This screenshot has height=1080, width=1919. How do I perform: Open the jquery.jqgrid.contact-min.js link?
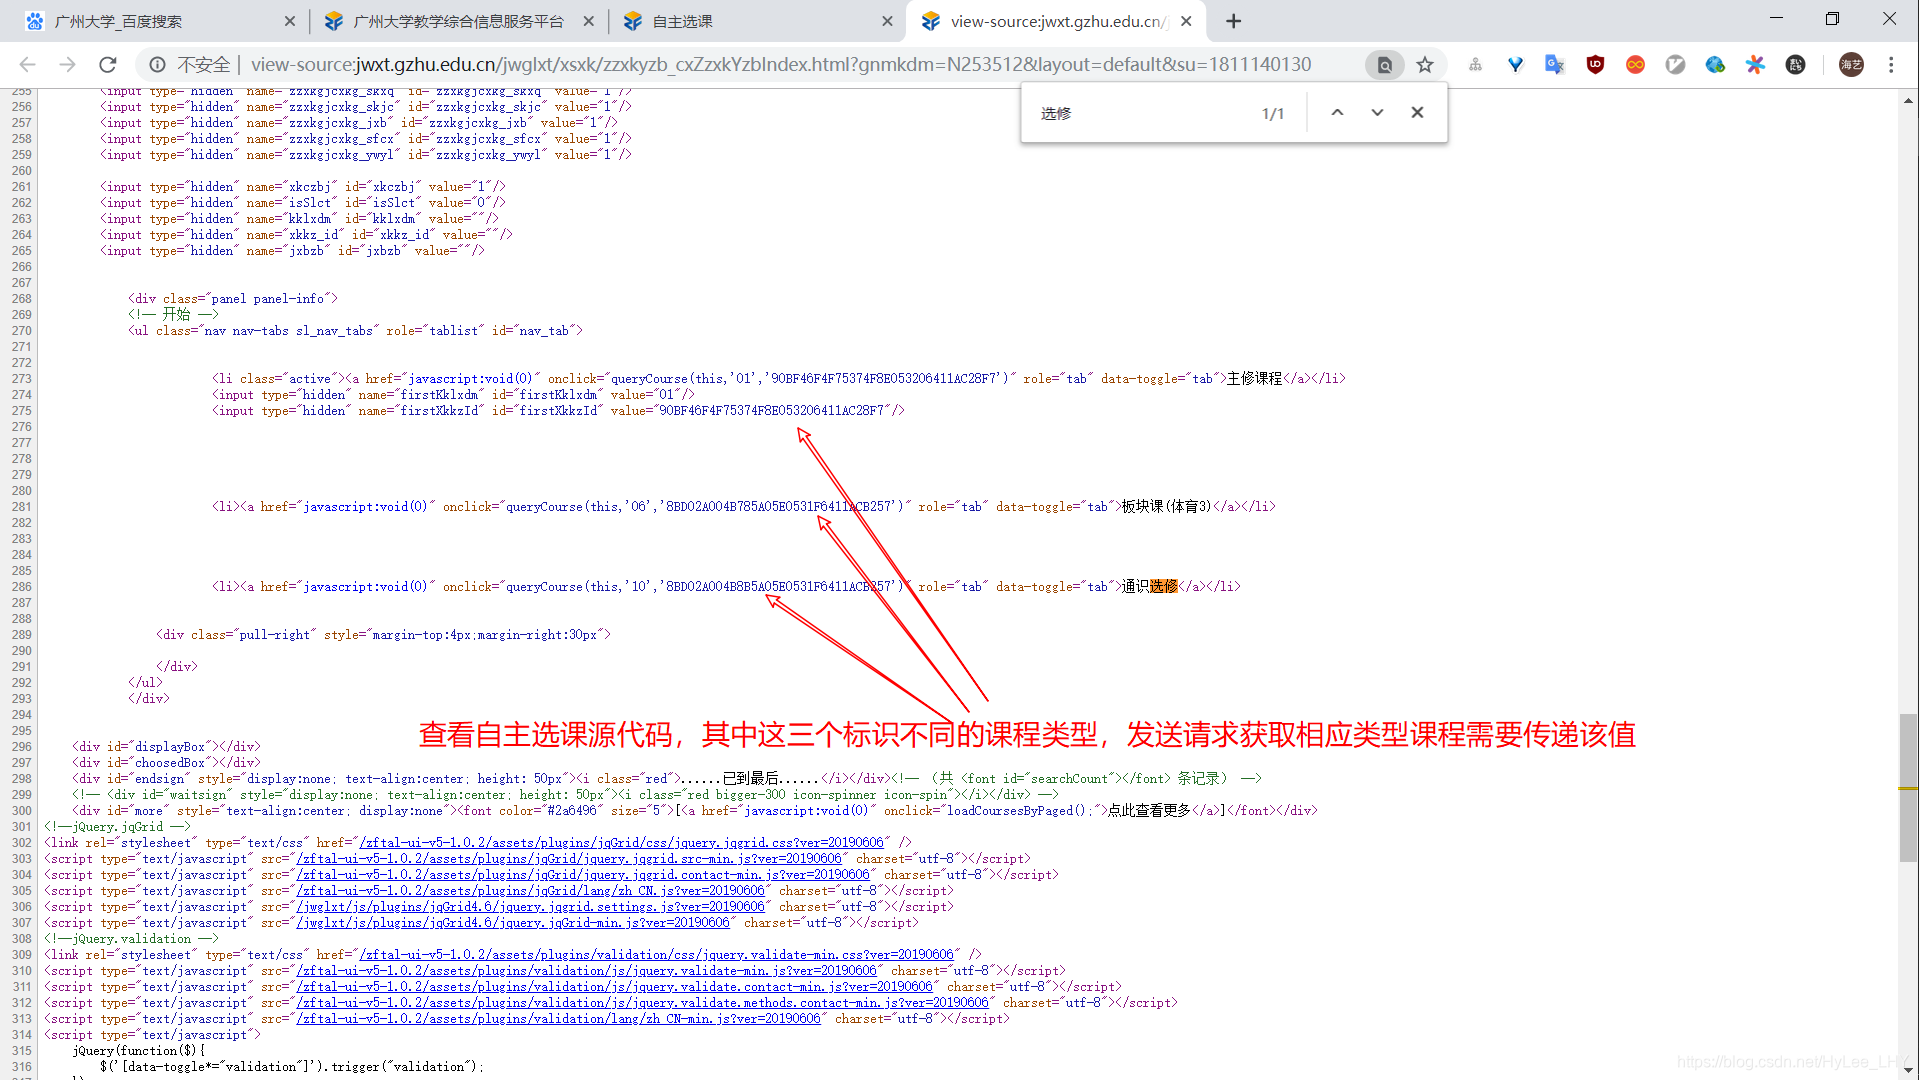583,875
